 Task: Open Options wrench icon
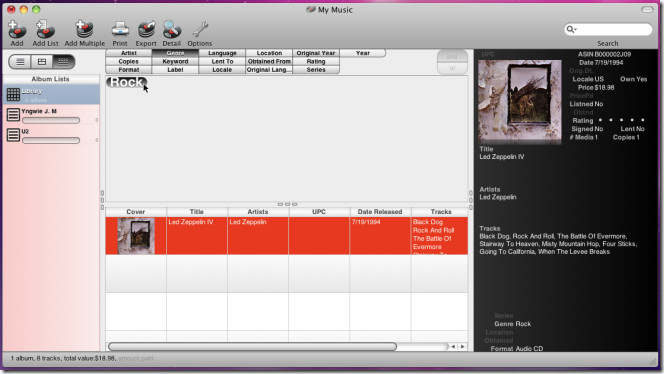(x=199, y=30)
